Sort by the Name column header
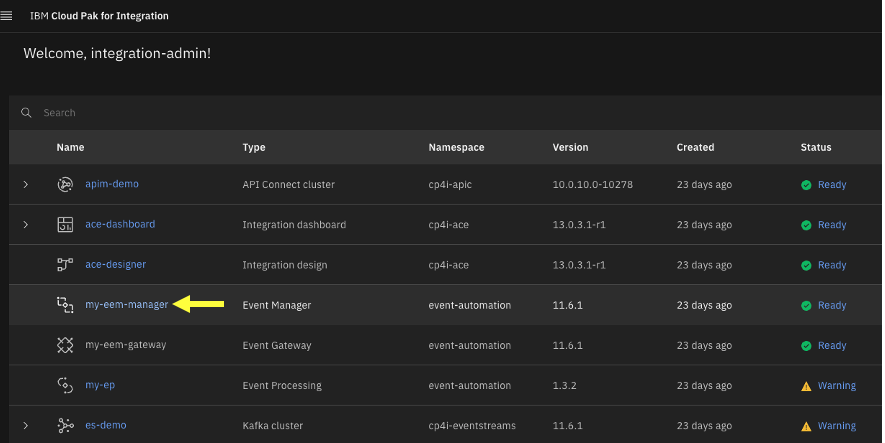The height and width of the screenshot is (443, 885). tap(70, 147)
